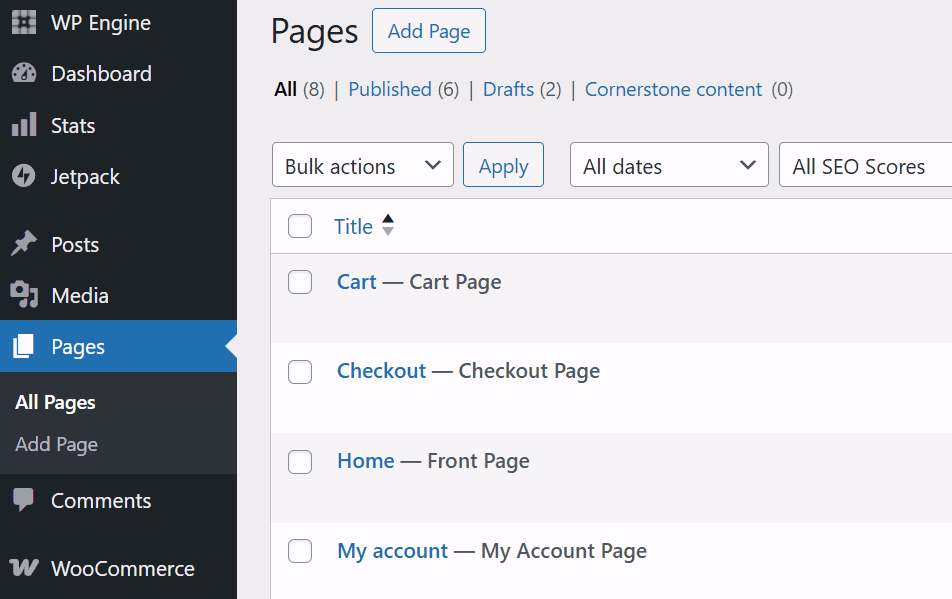The height and width of the screenshot is (599, 952).
Task: Open Stats via the bar chart icon
Action: 24,125
